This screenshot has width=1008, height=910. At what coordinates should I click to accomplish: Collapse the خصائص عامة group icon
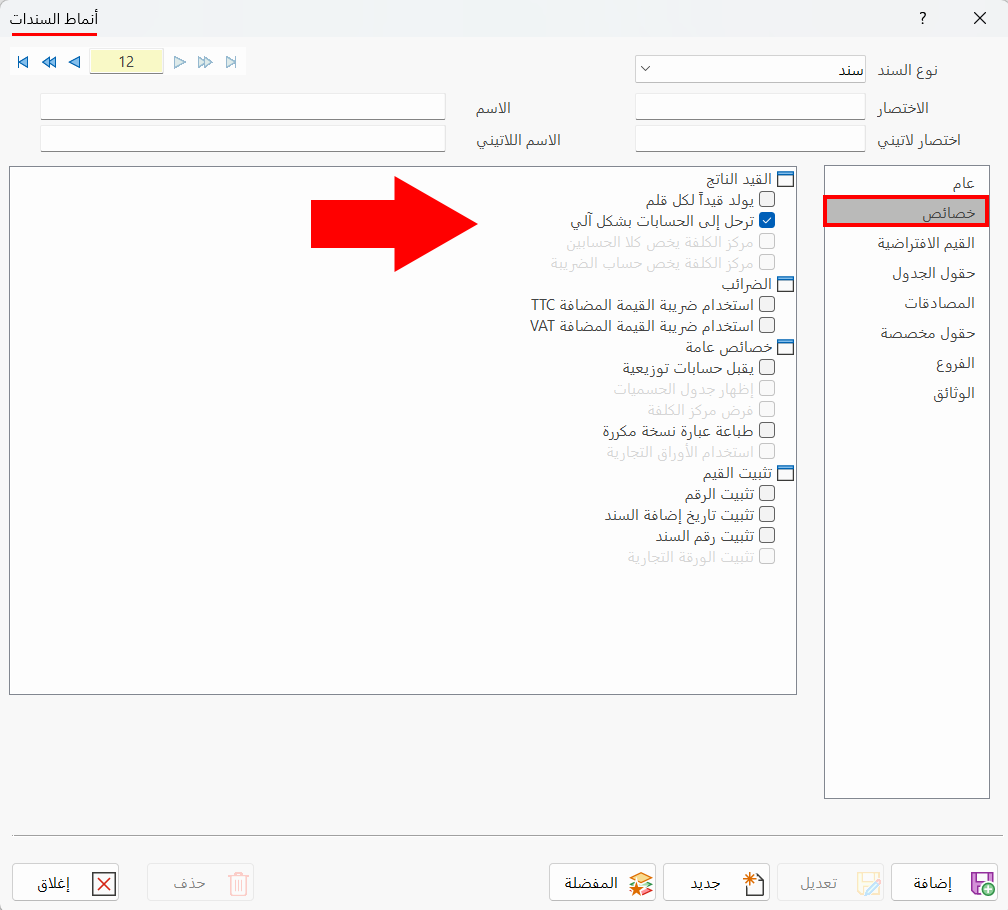tap(786, 347)
